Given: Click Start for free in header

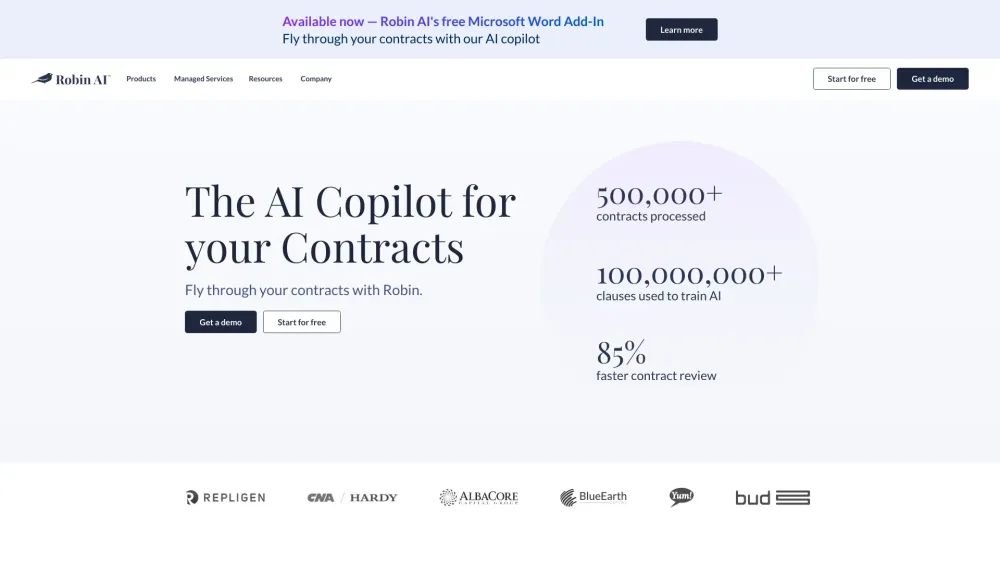Looking at the screenshot, I should [x=851, y=79].
